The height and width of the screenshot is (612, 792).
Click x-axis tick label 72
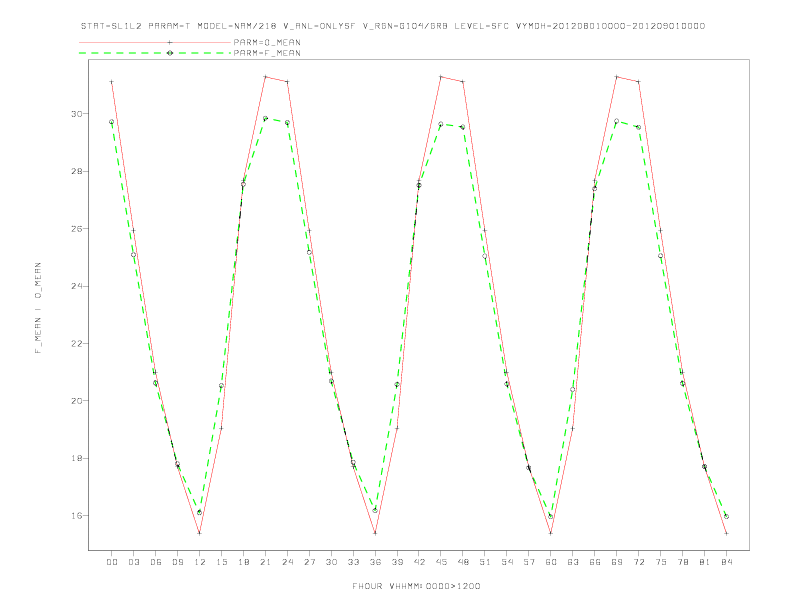tap(638, 562)
